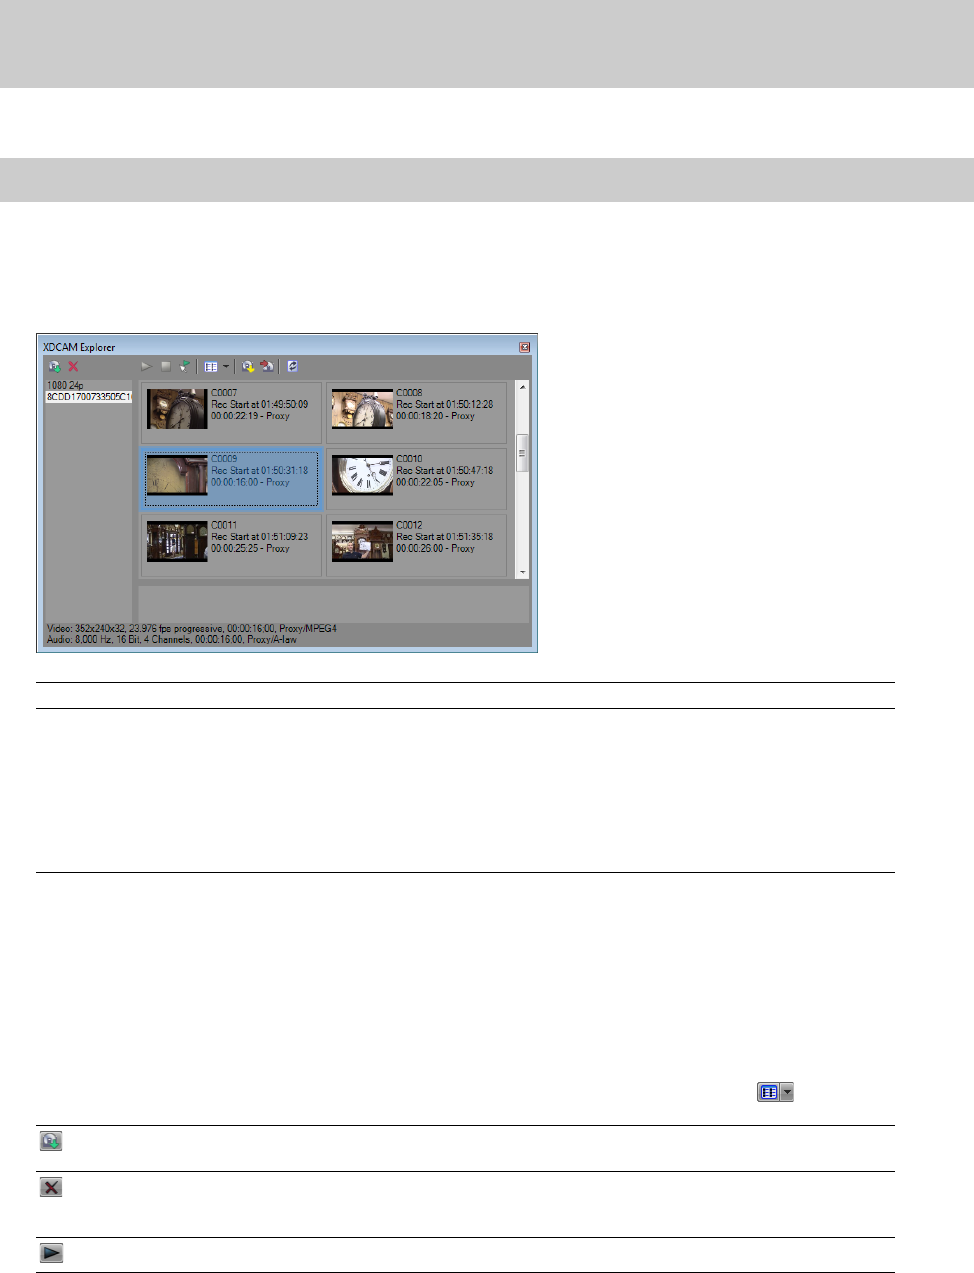
Task: Click the Import Clips as conform icon
Action: tap(248, 367)
